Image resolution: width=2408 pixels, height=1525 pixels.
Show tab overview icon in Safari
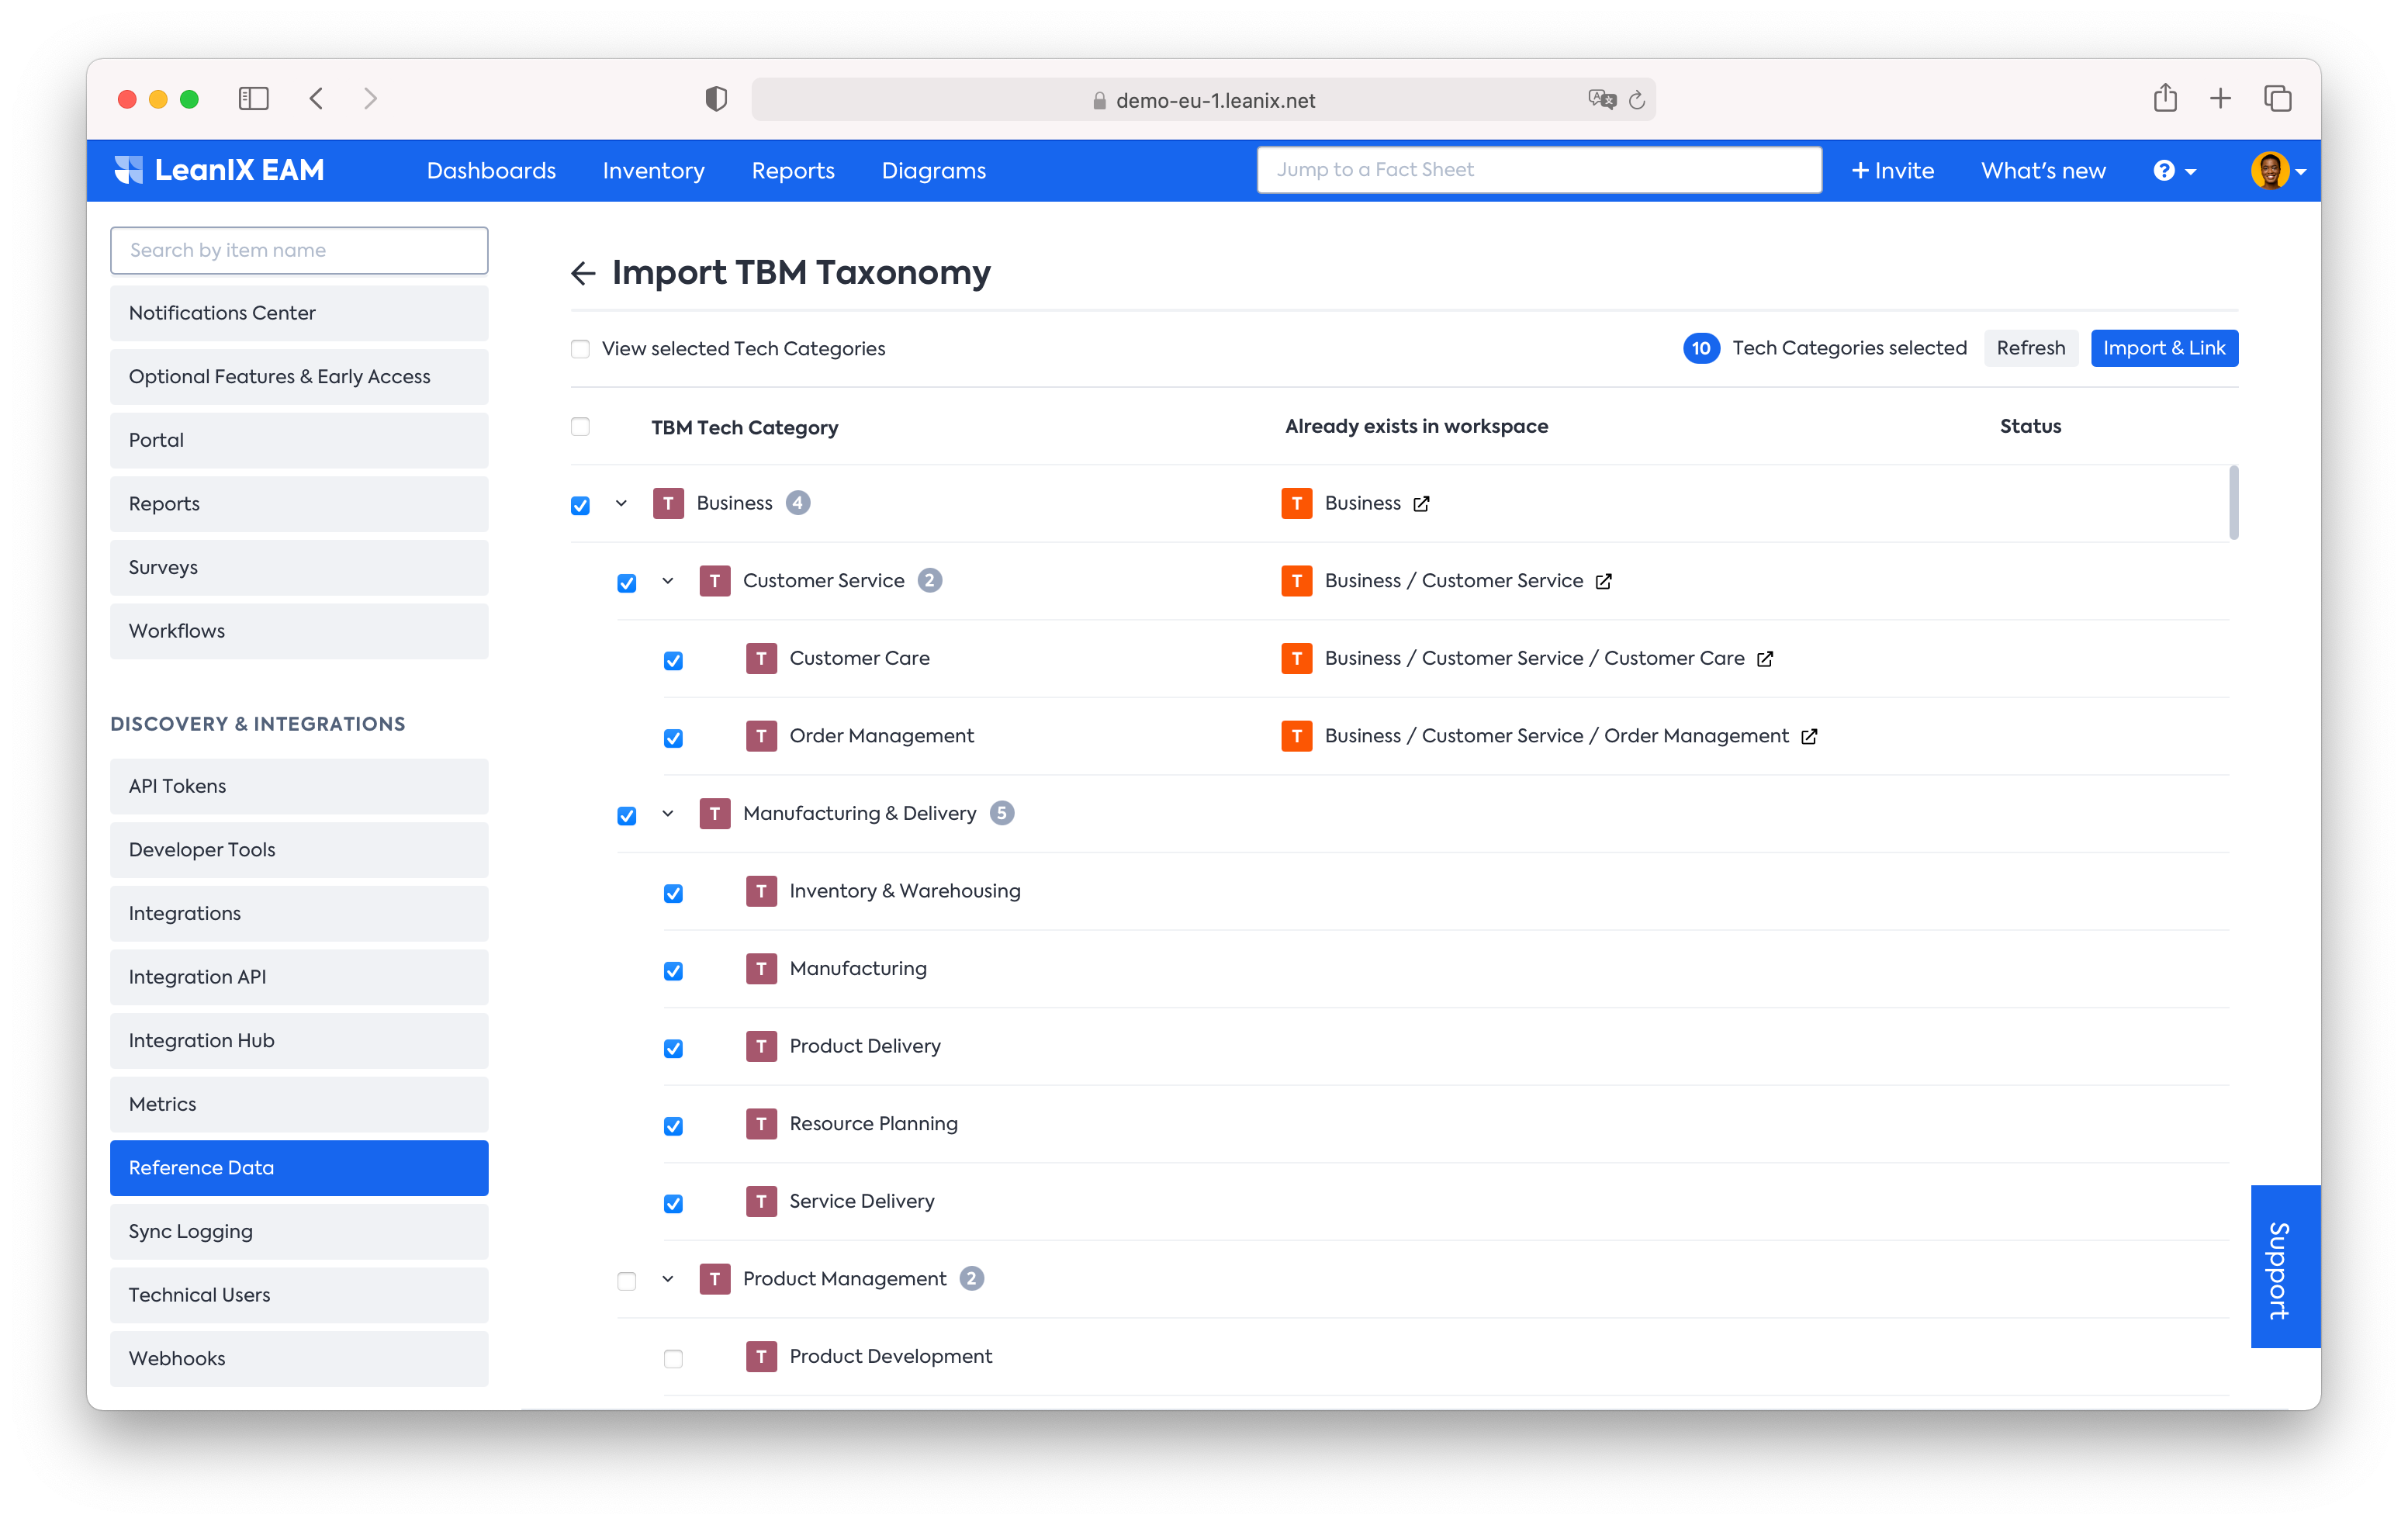click(2277, 99)
